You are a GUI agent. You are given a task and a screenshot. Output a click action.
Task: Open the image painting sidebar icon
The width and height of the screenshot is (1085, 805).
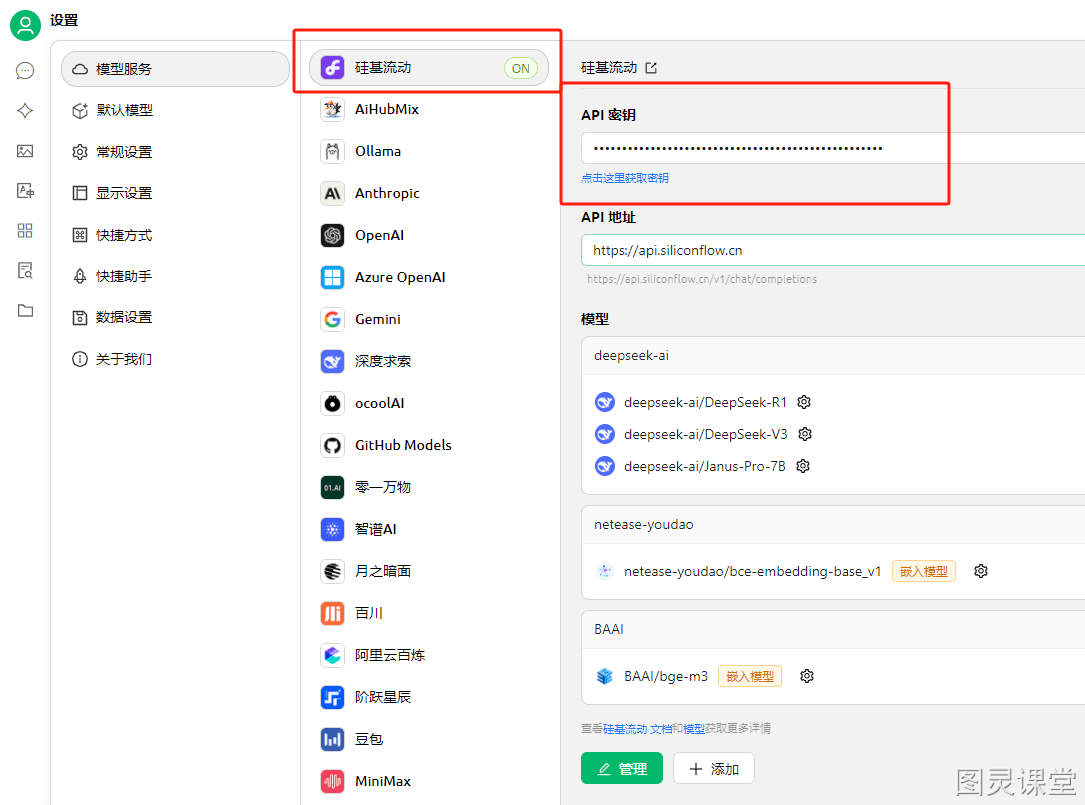(x=25, y=151)
